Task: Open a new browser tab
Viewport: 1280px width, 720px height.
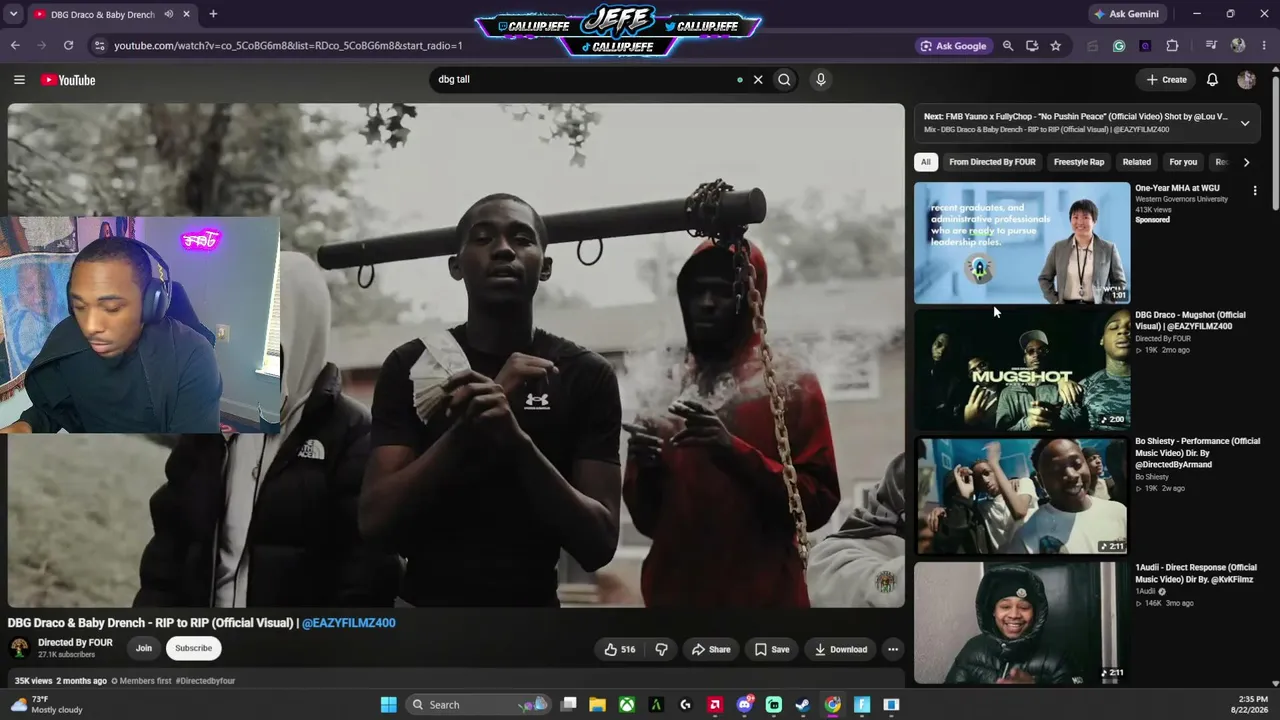Action: point(213,14)
